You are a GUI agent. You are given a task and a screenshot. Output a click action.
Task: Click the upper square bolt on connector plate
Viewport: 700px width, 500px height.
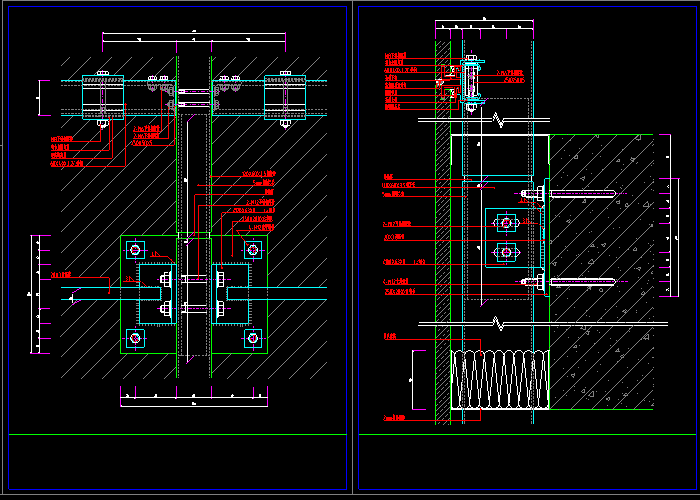pos(506,222)
